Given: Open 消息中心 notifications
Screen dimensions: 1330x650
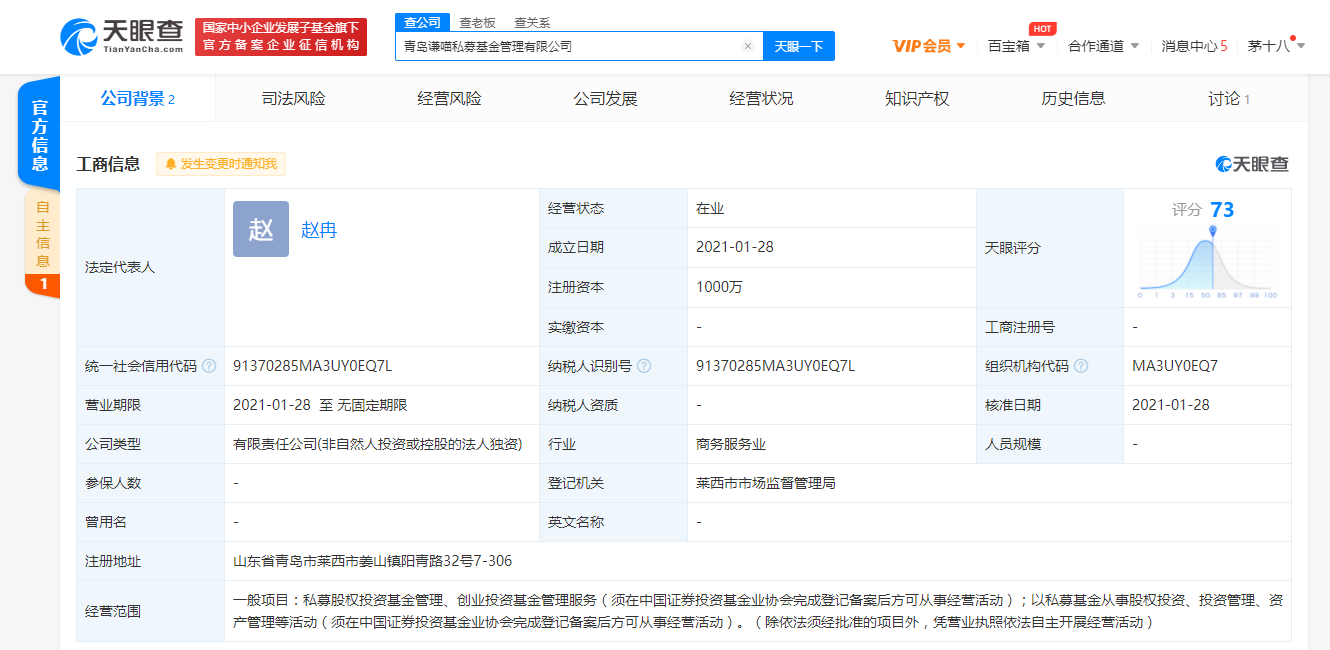Looking at the screenshot, I should coord(1193,46).
